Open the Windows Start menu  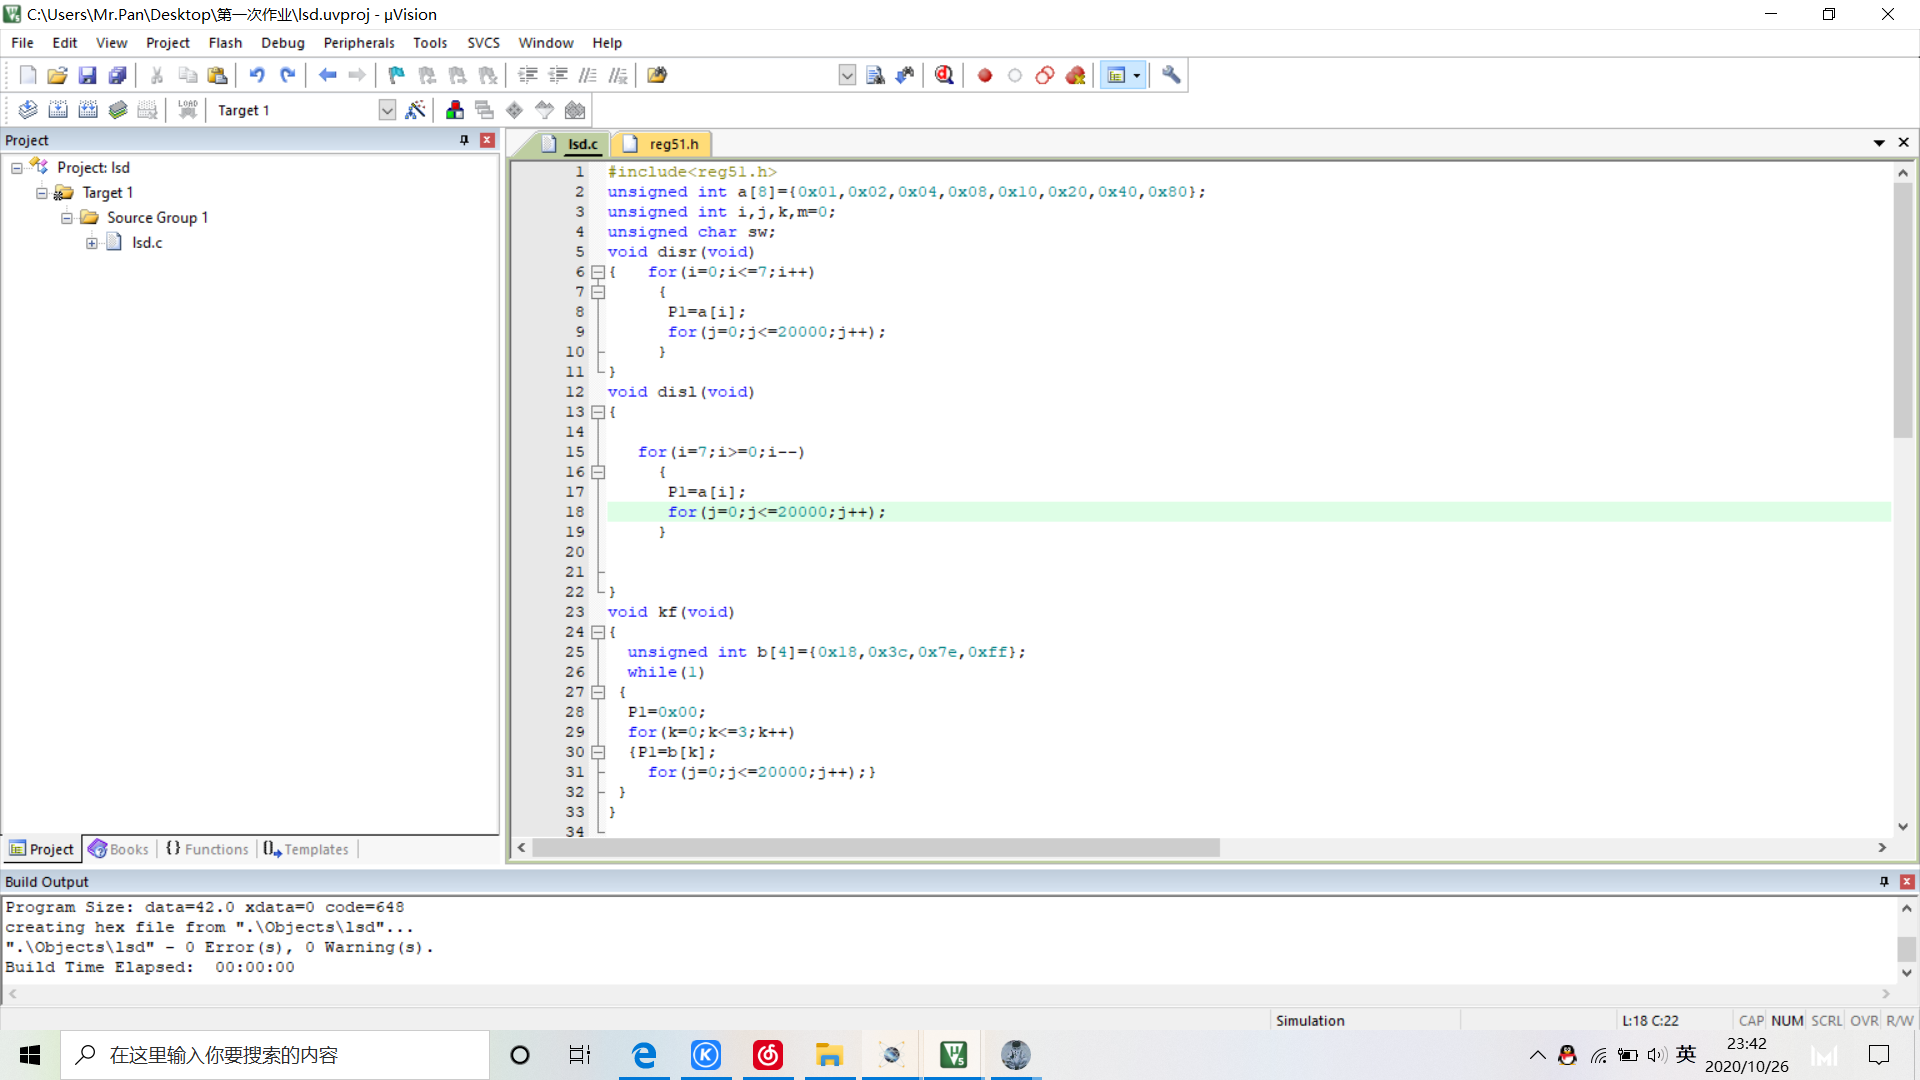pyautogui.click(x=30, y=1055)
